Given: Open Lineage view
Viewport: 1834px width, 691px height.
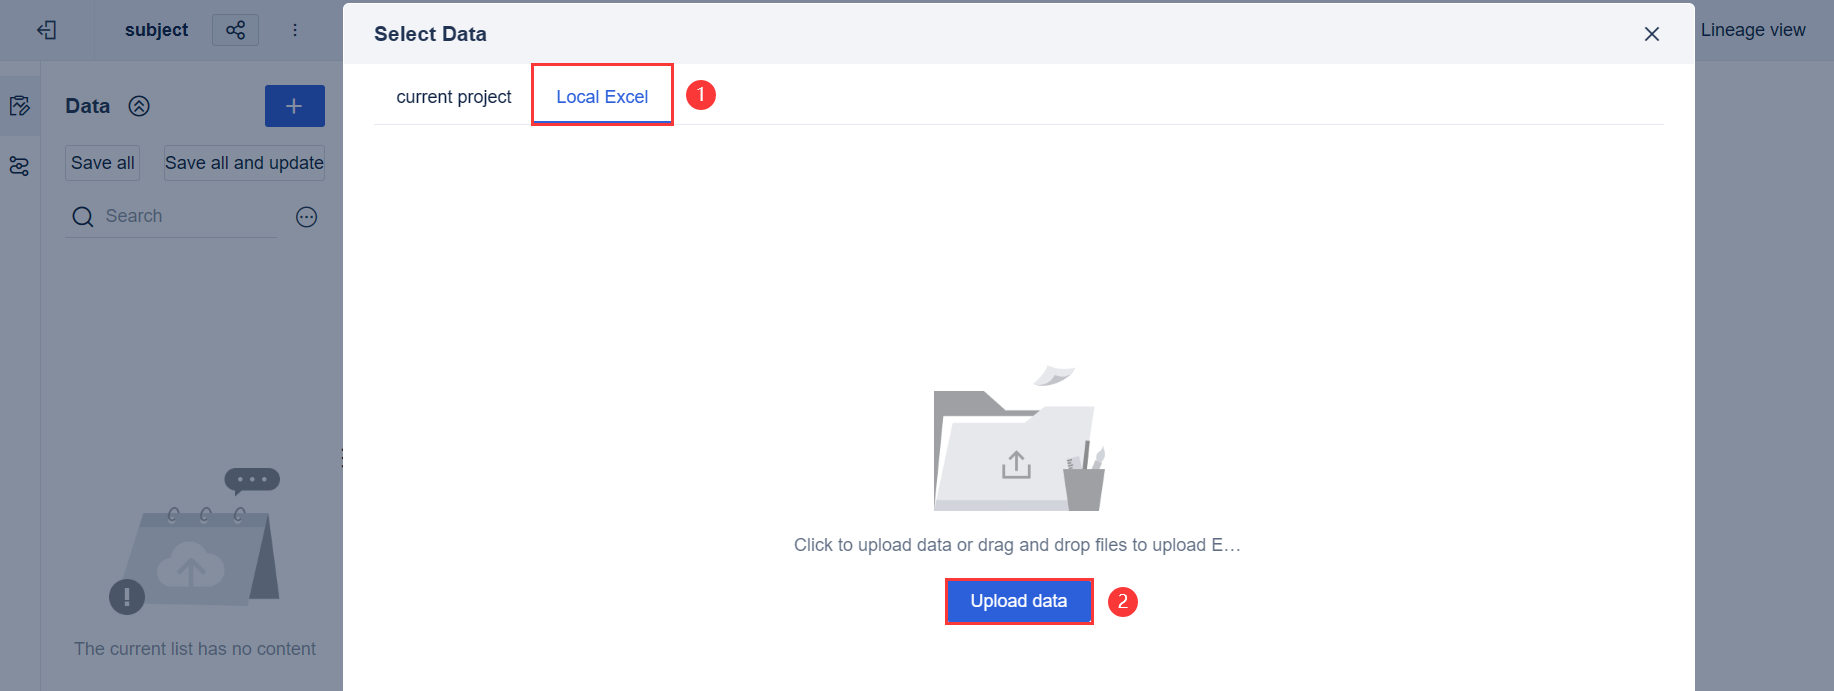Looking at the screenshot, I should tap(1753, 30).
